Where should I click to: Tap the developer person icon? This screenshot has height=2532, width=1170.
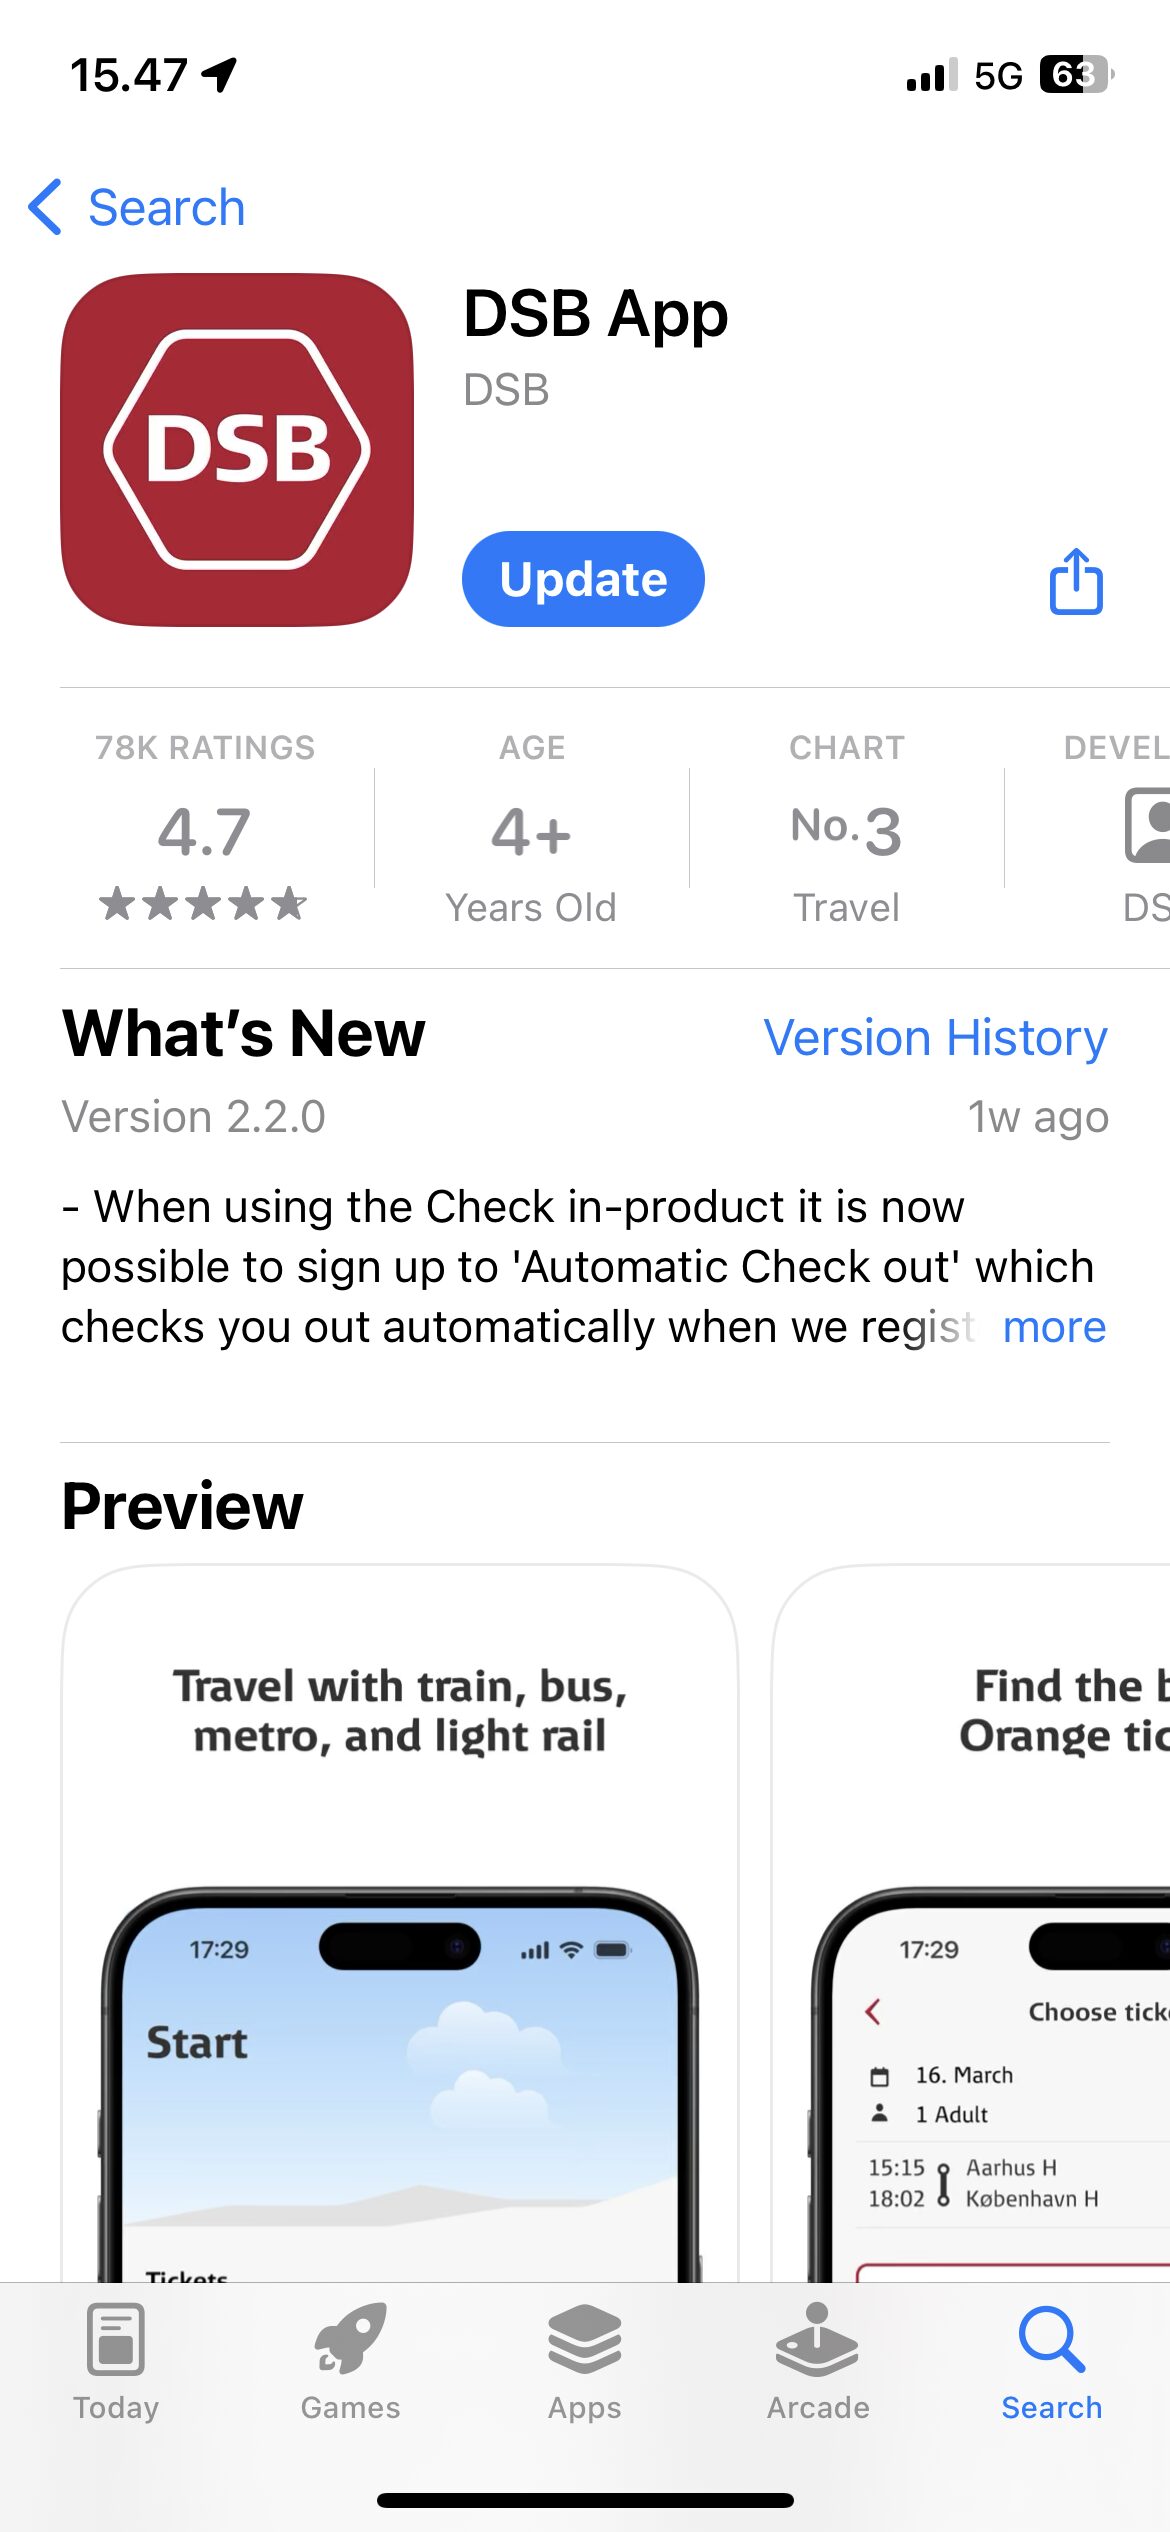click(x=1147, y=826)
